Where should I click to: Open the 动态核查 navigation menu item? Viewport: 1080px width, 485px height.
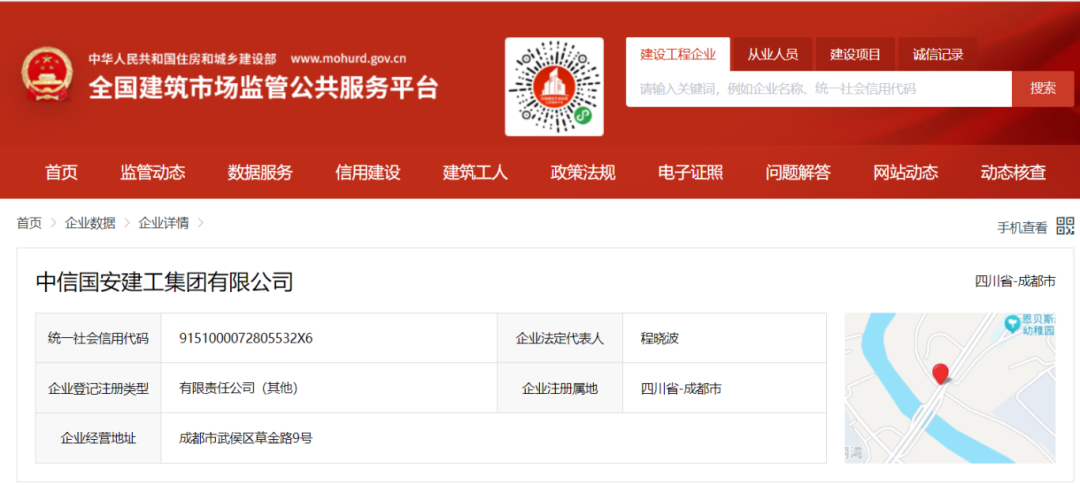tap(1013, 172)
